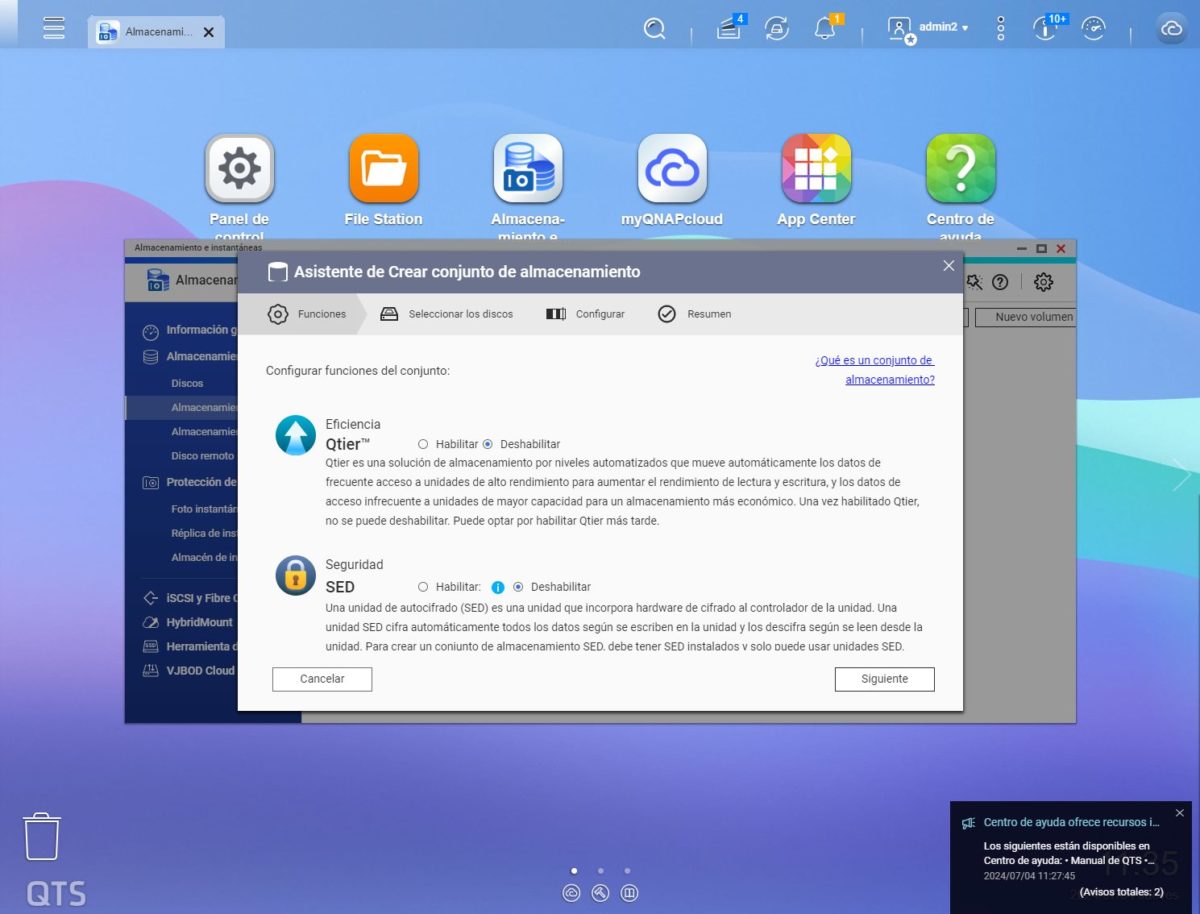Open the search tool in the top bar

coord(654,29)
